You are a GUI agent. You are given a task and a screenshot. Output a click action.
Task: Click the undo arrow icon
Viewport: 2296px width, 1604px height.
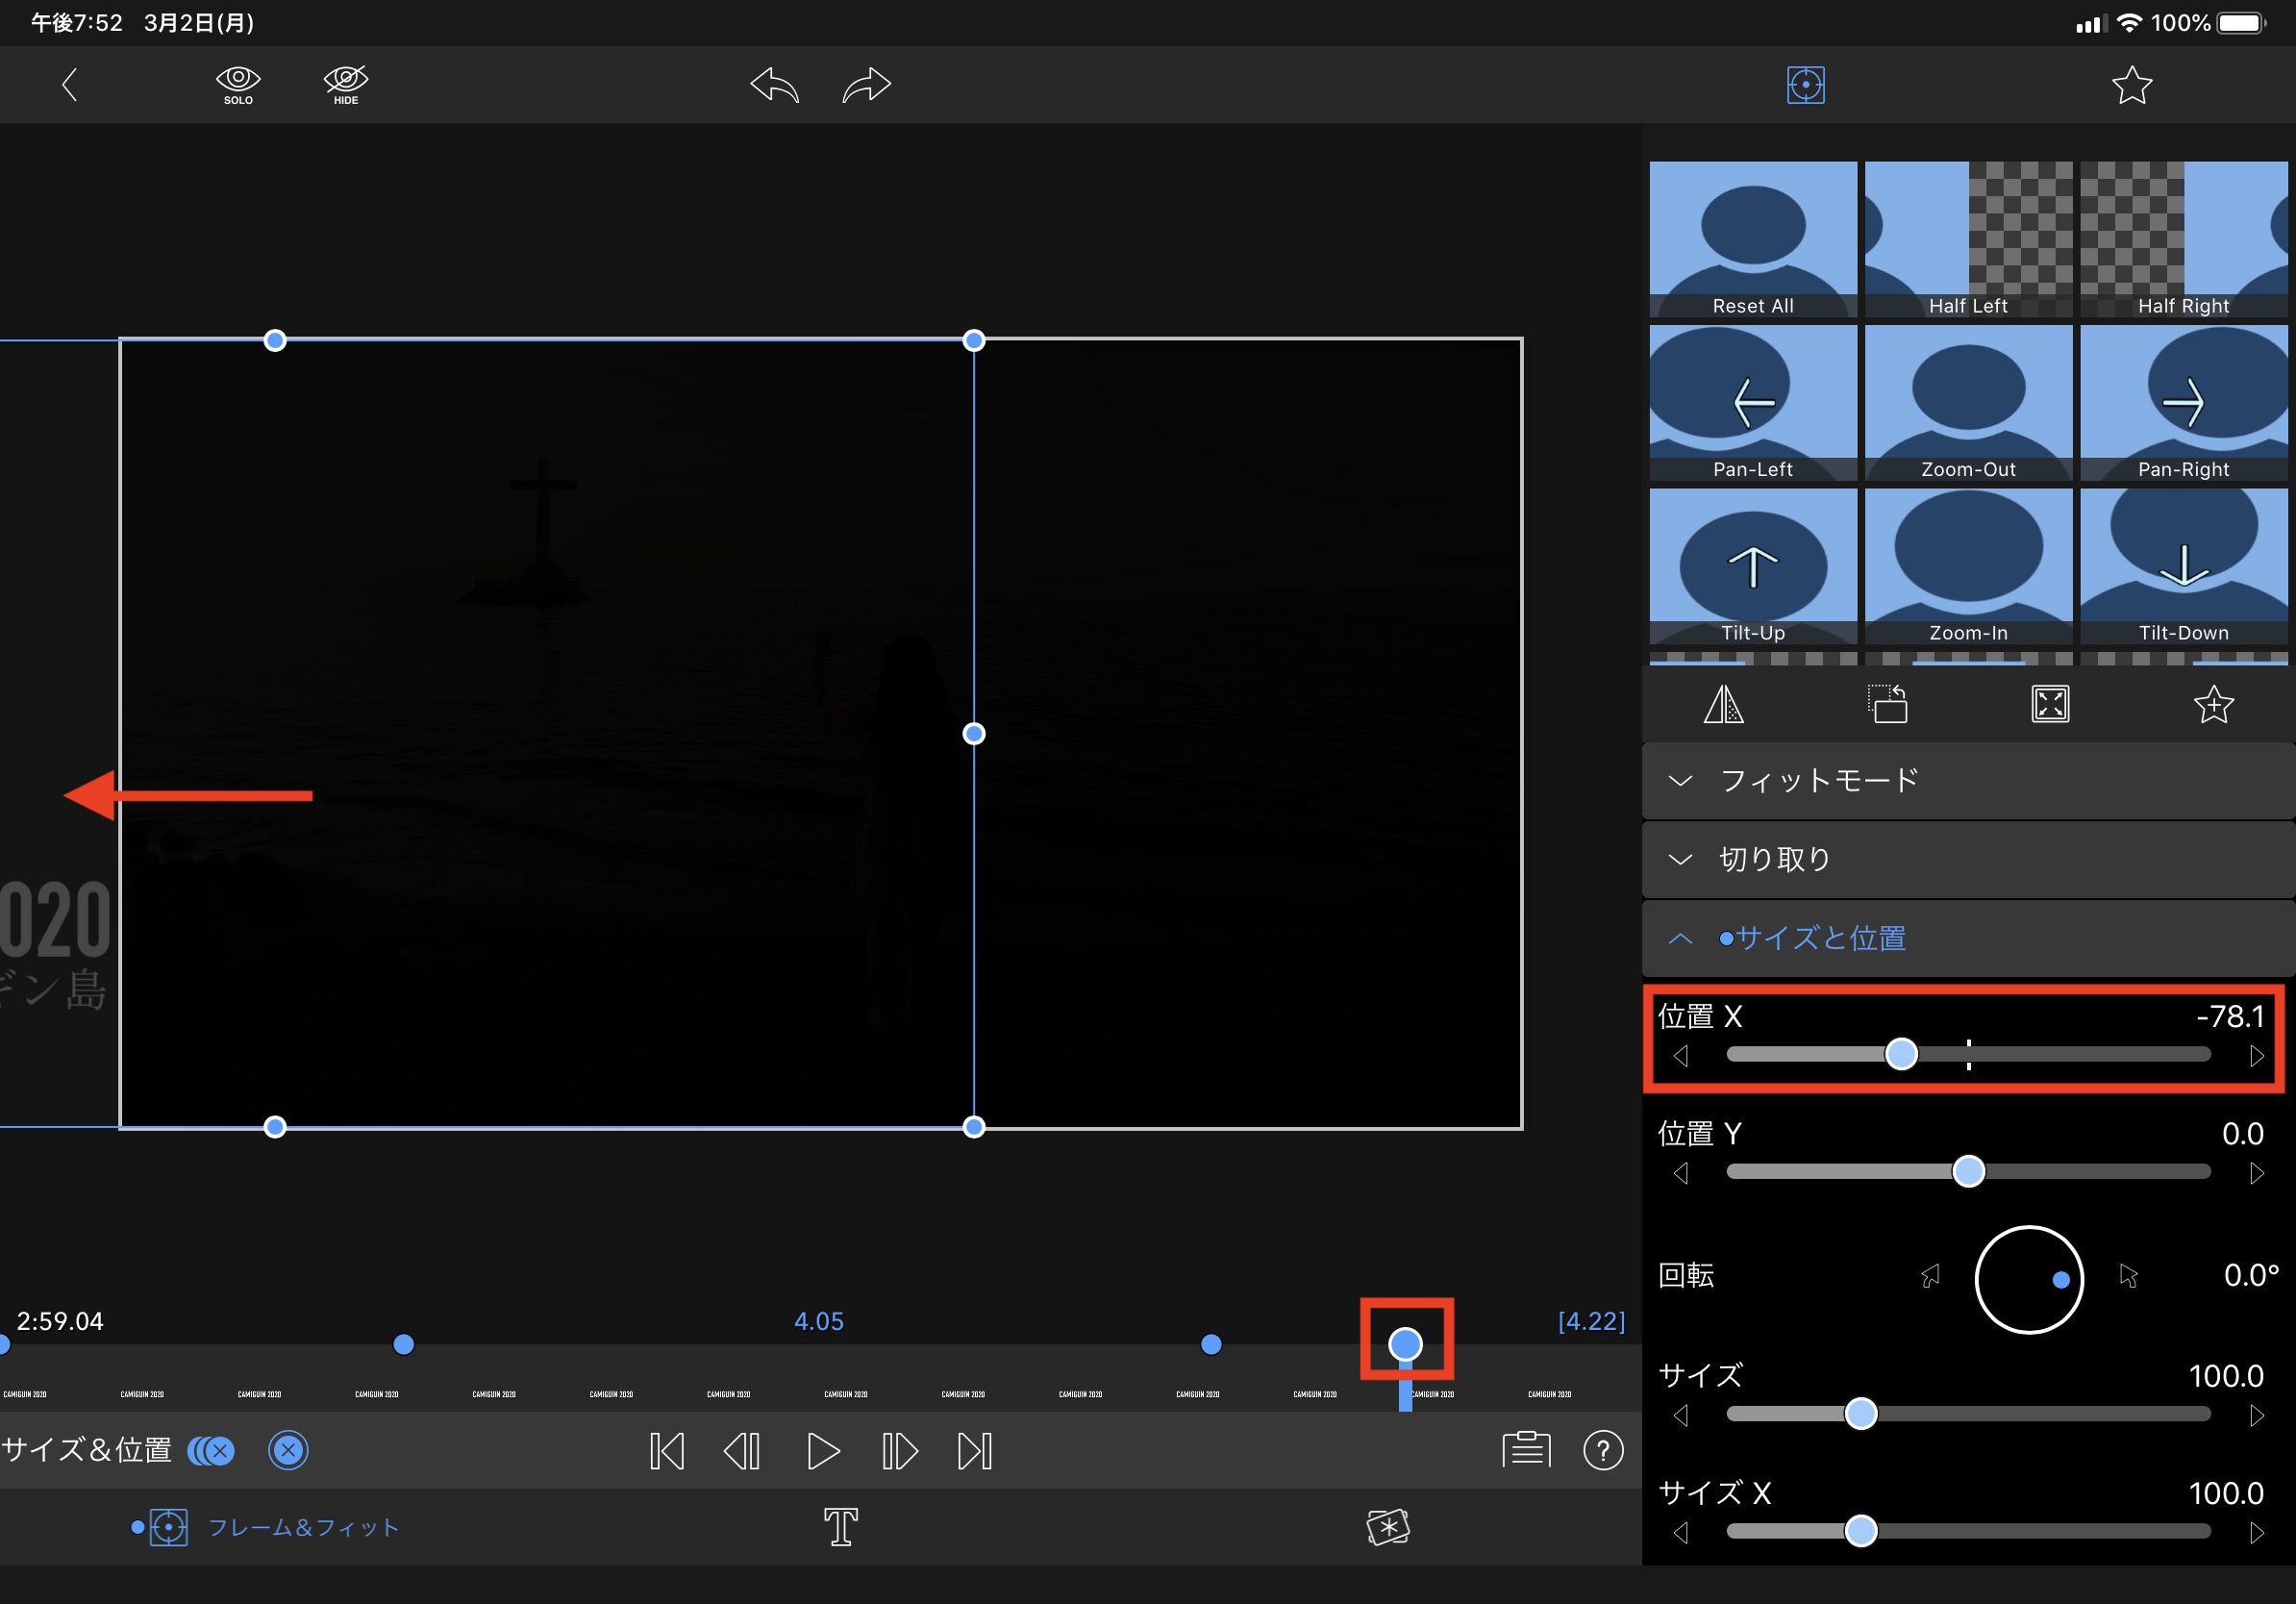click(x=775, y=85)
